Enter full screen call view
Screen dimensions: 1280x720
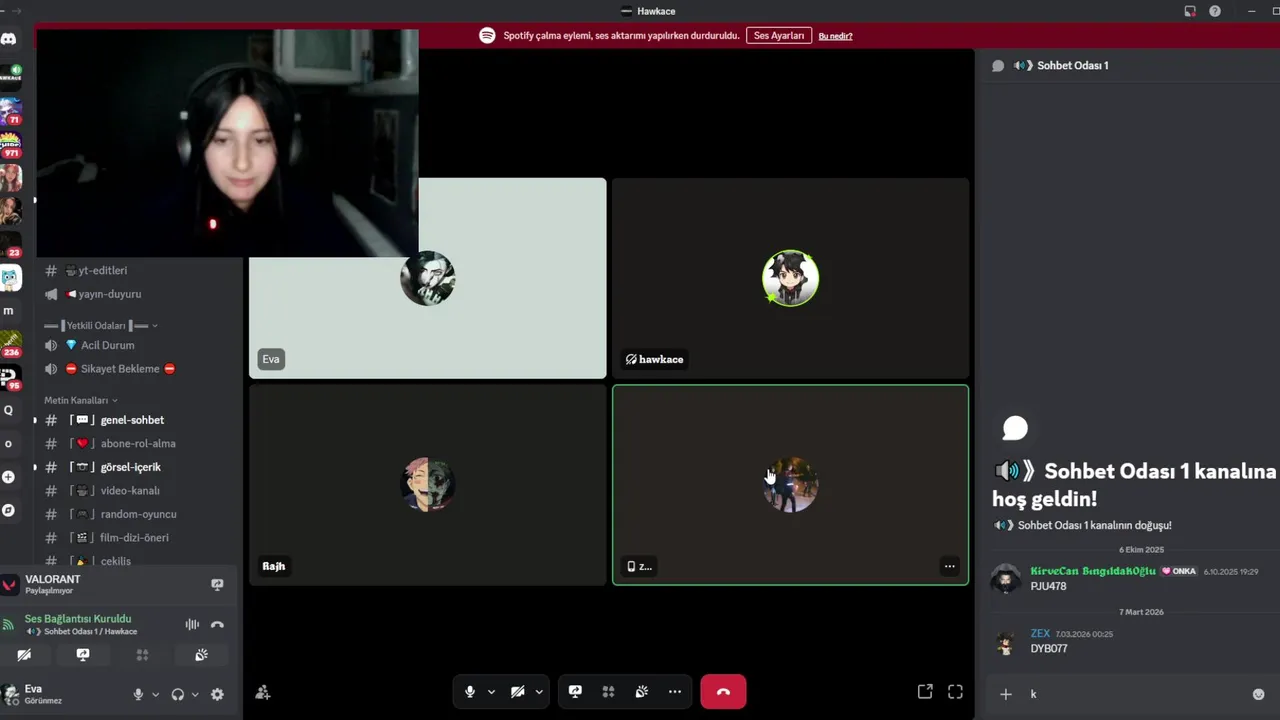(955, 691)
